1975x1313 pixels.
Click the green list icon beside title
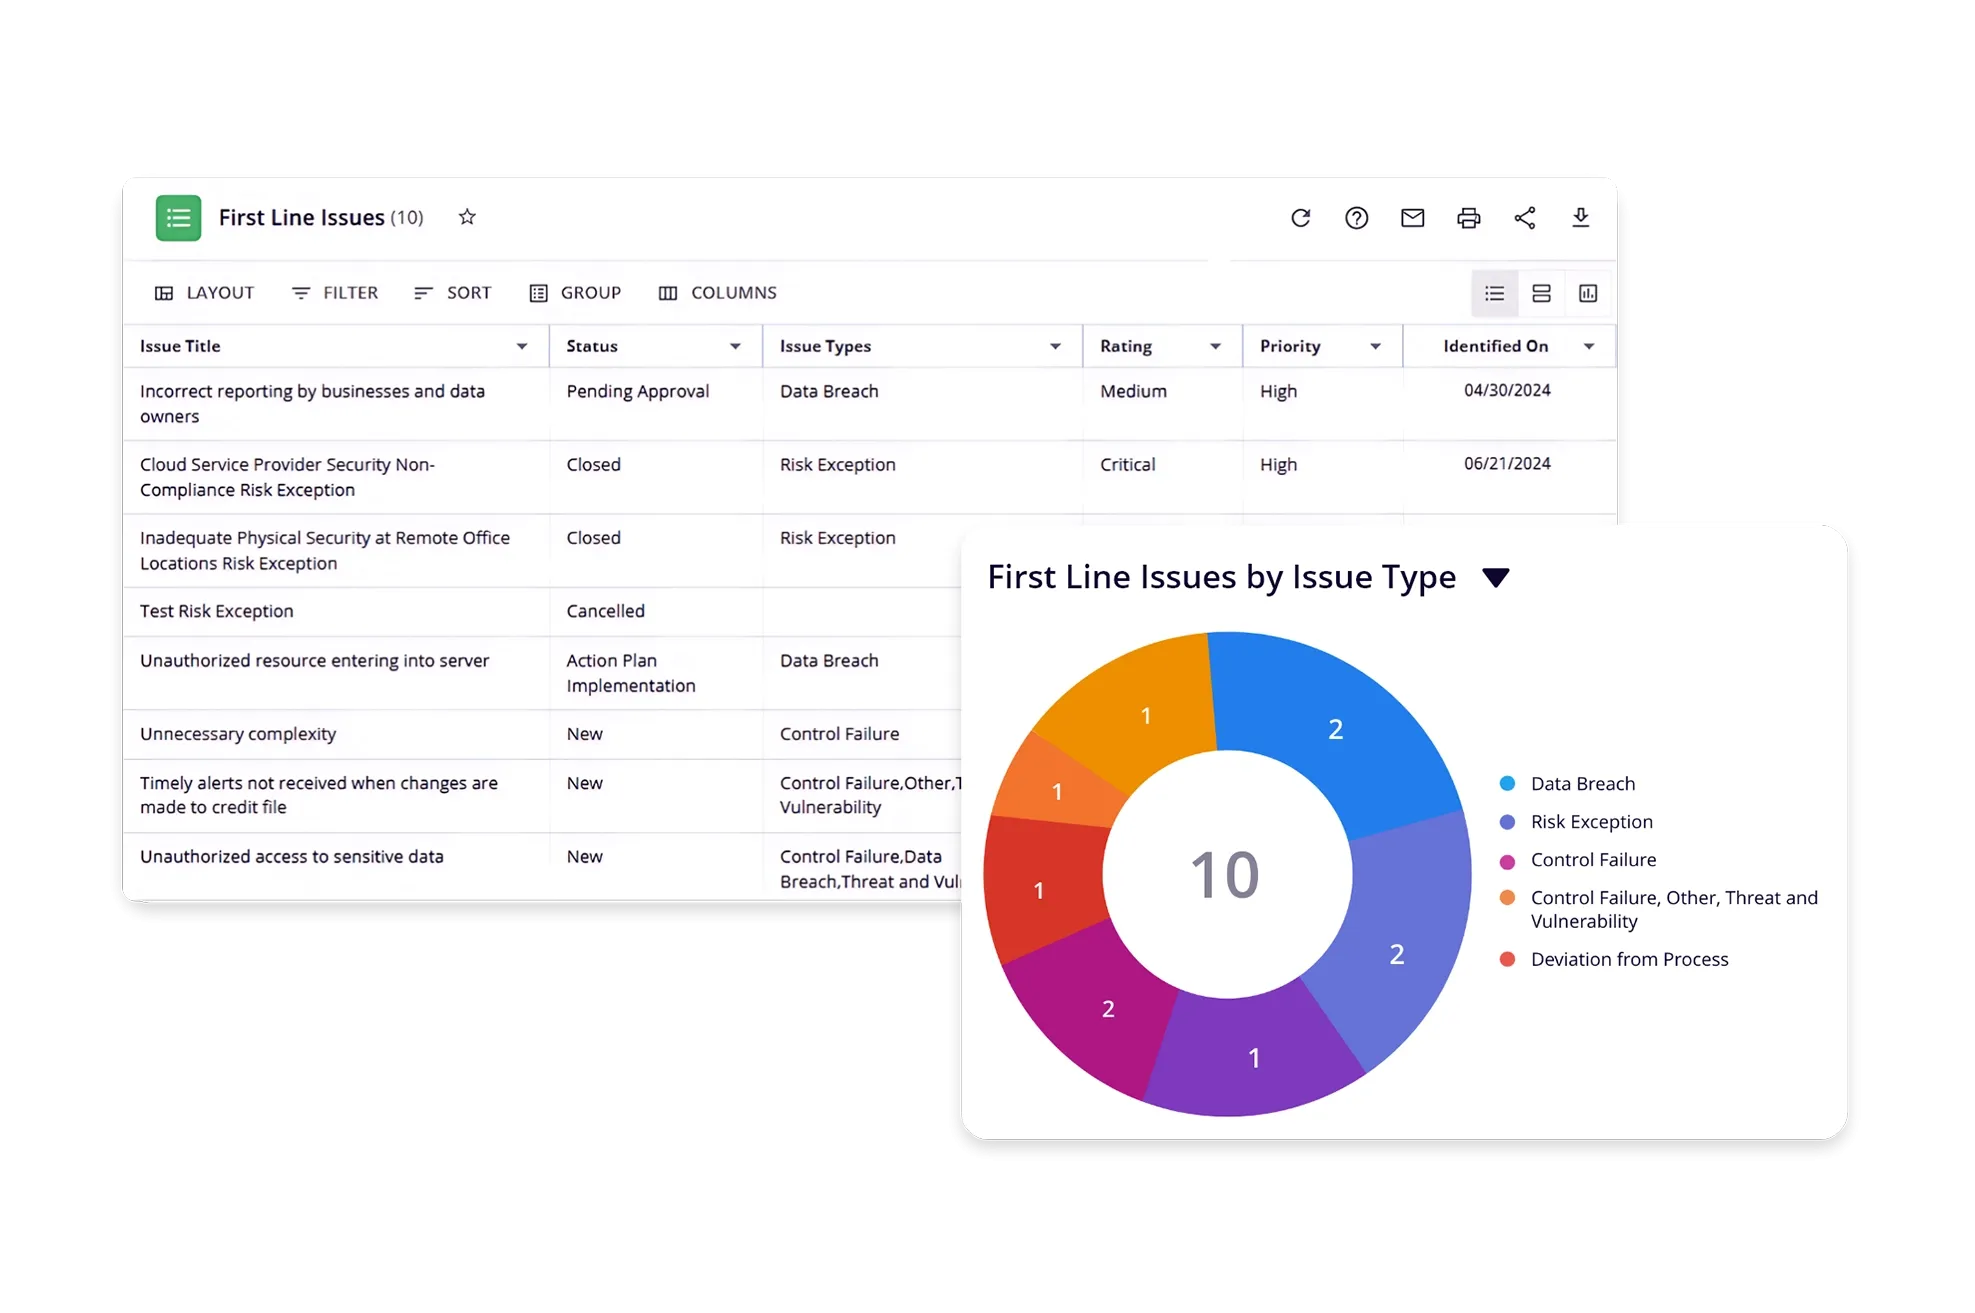[x=178, y=218]
